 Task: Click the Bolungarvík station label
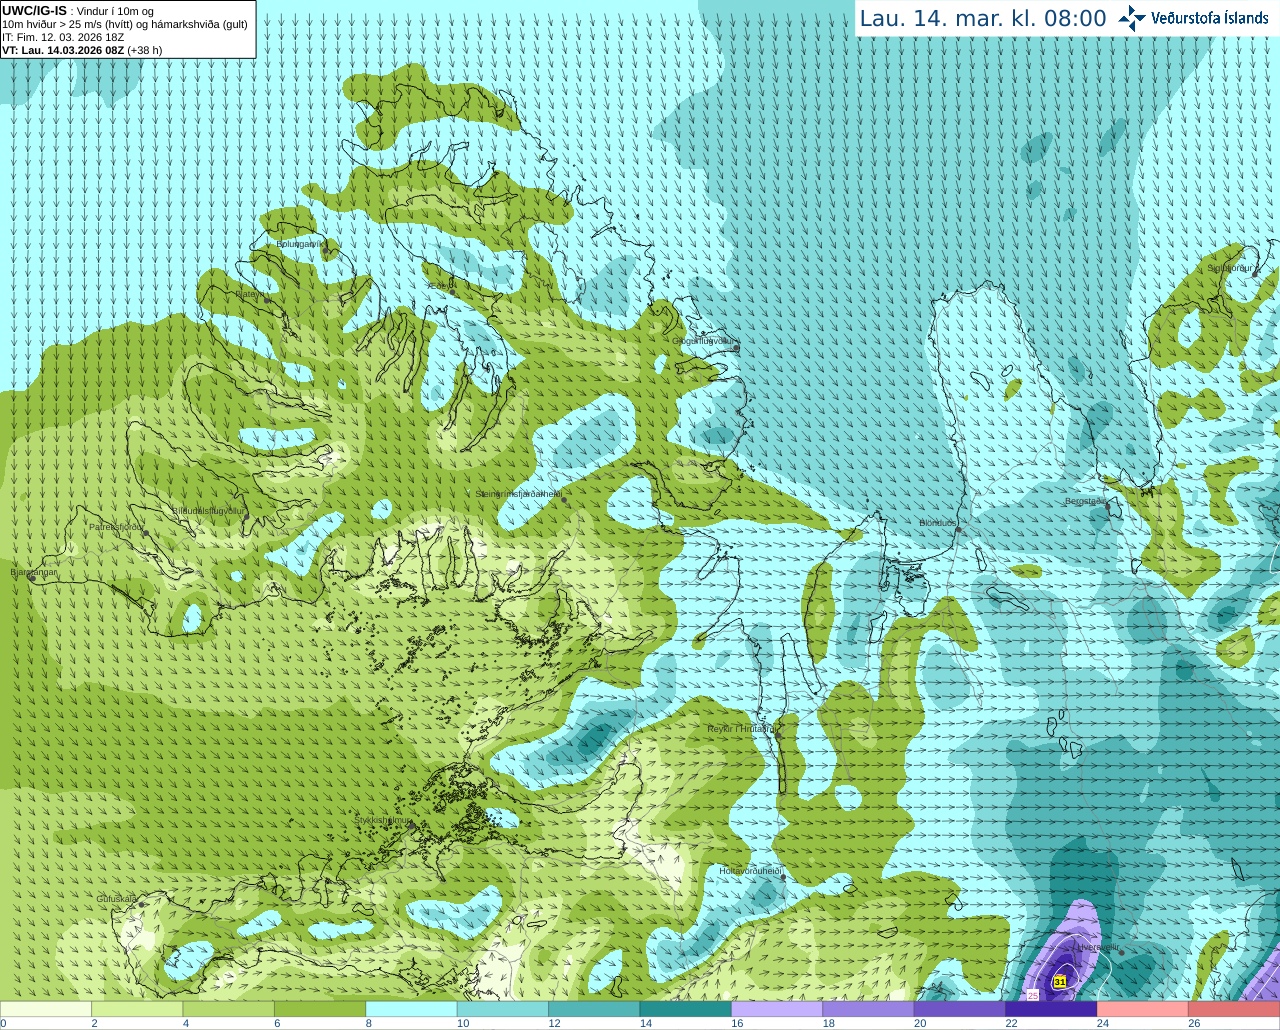click(299, 243)
